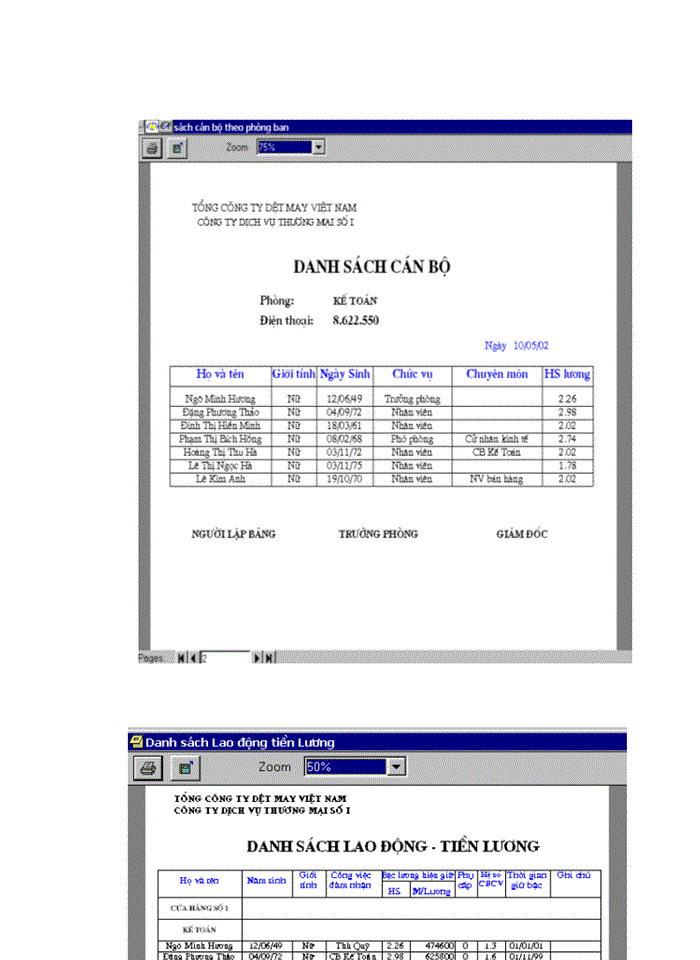Click the 'TRƯỞNG PHÒNG' signature label
Viewport: 700px width, 960px height.
pyautogui.click(x=378, y=534)
